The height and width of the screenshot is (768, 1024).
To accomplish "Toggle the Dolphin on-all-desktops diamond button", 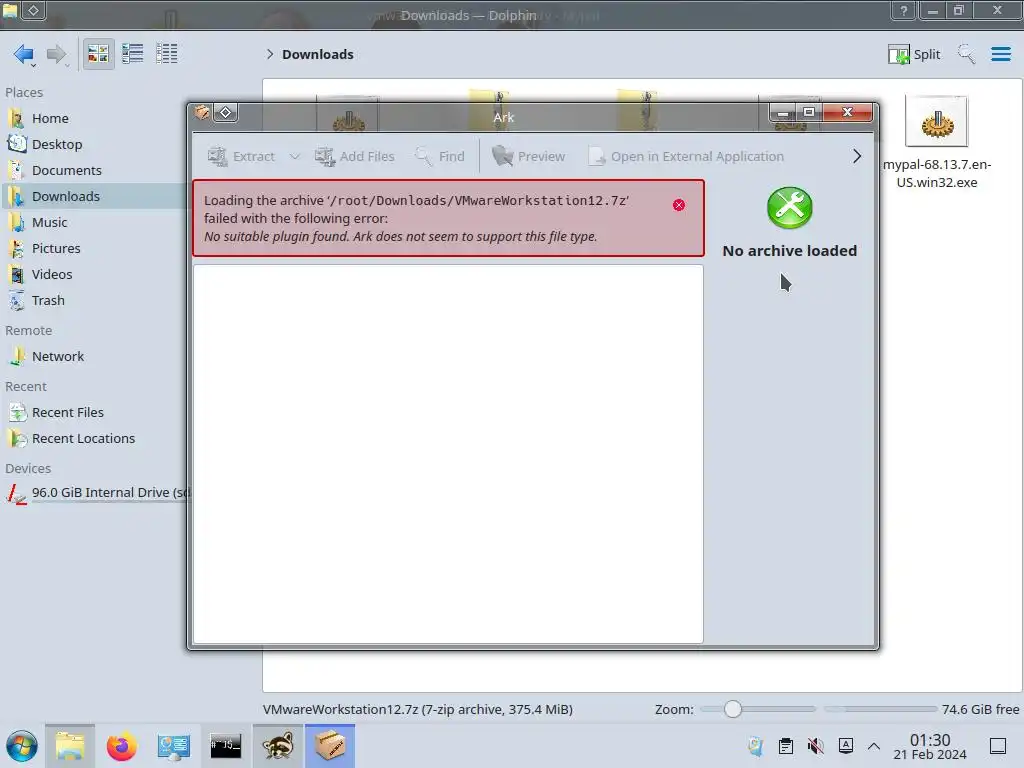I will pyautogui.click(x=33, y=10).
